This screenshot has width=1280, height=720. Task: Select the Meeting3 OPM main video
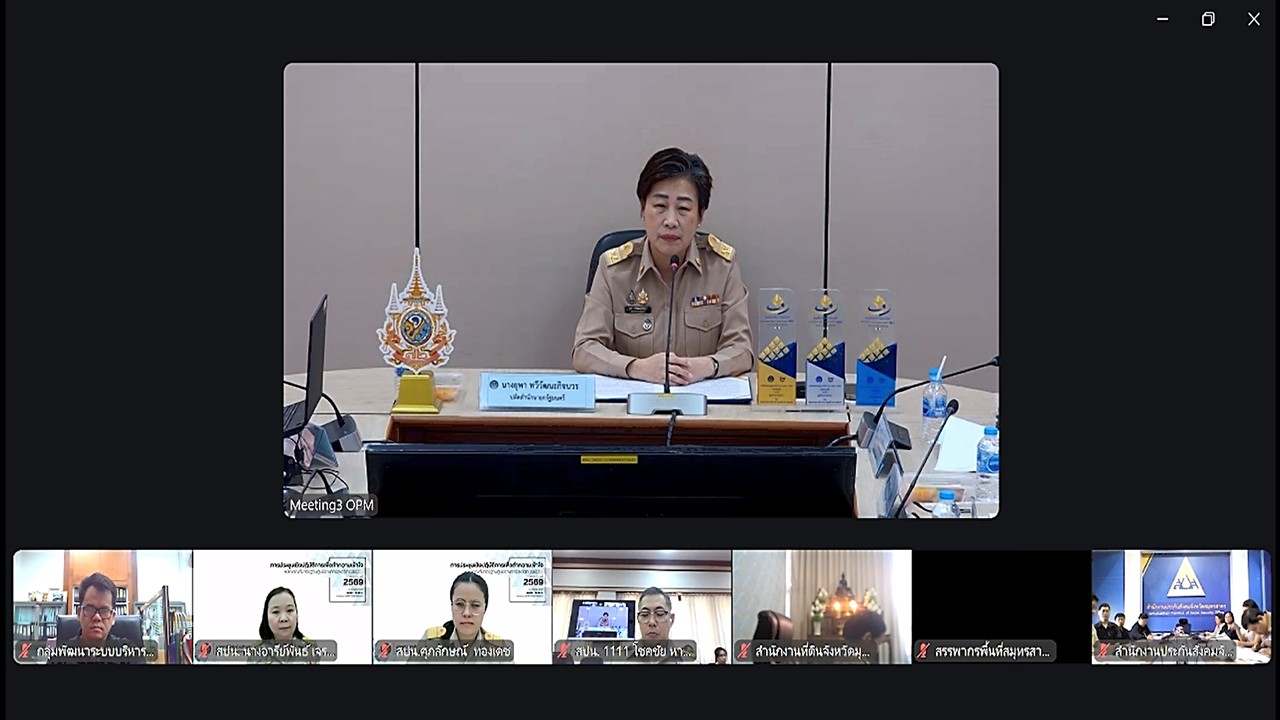click(x=640, y=290)
